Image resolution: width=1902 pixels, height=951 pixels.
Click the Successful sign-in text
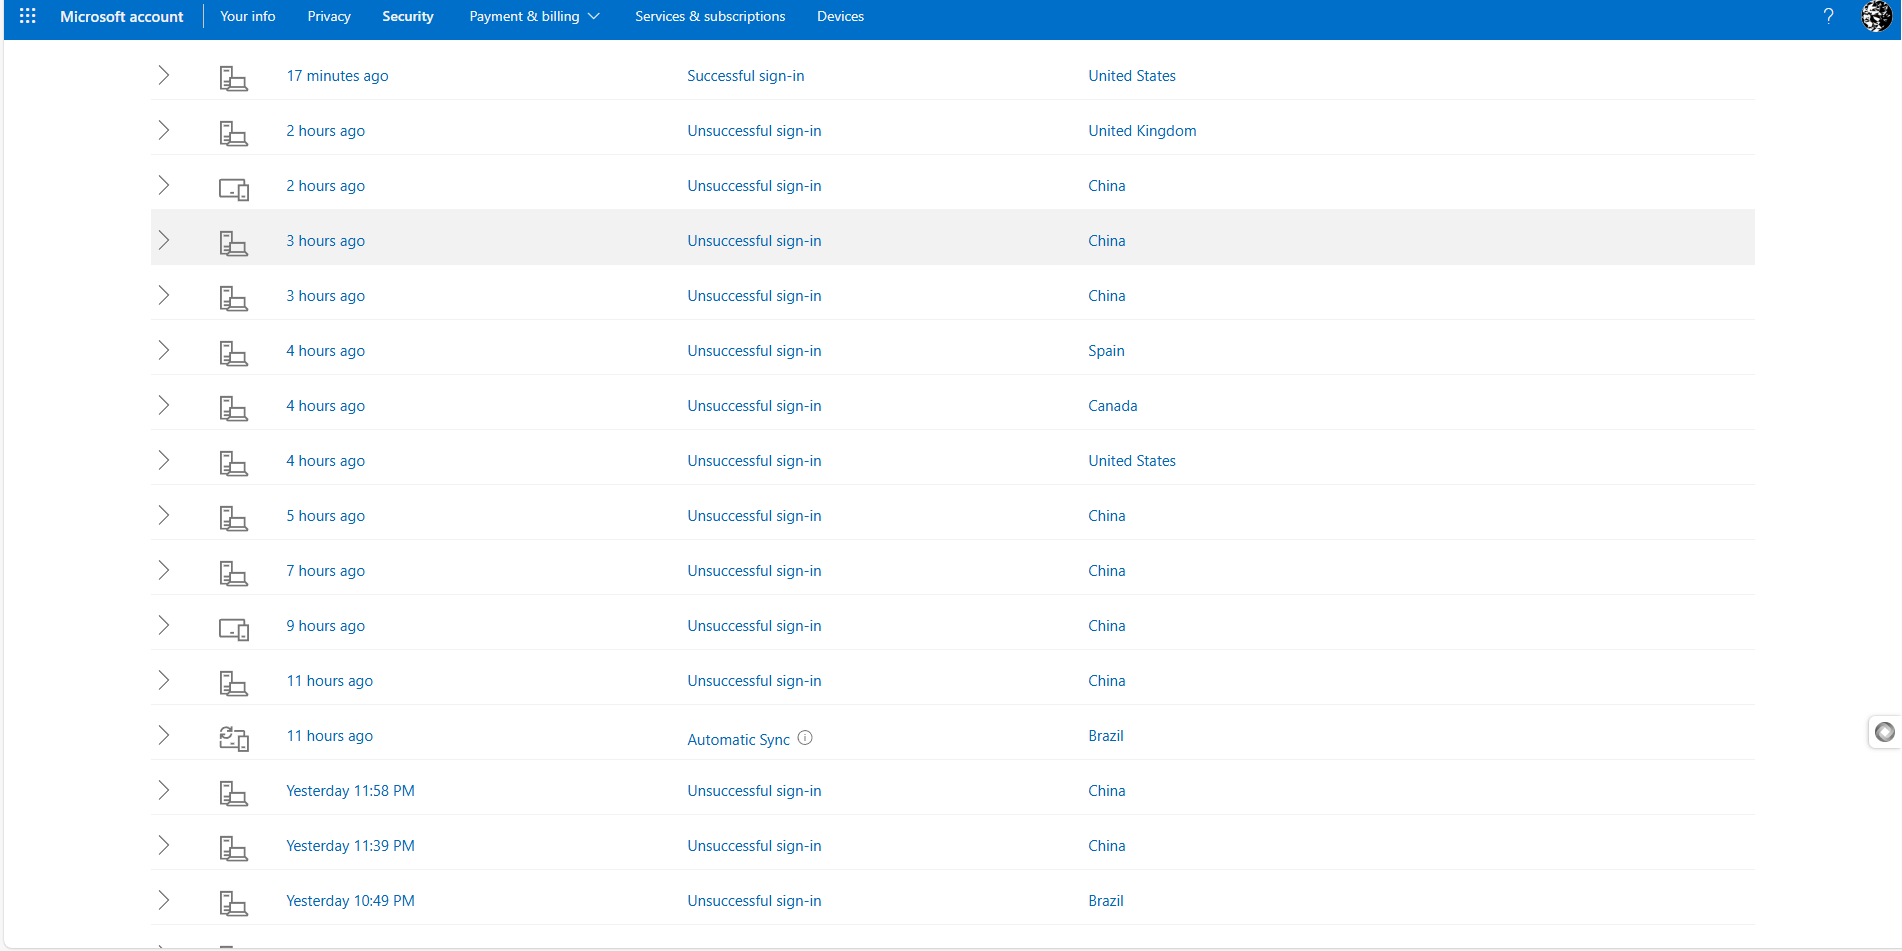click(746, 76)
